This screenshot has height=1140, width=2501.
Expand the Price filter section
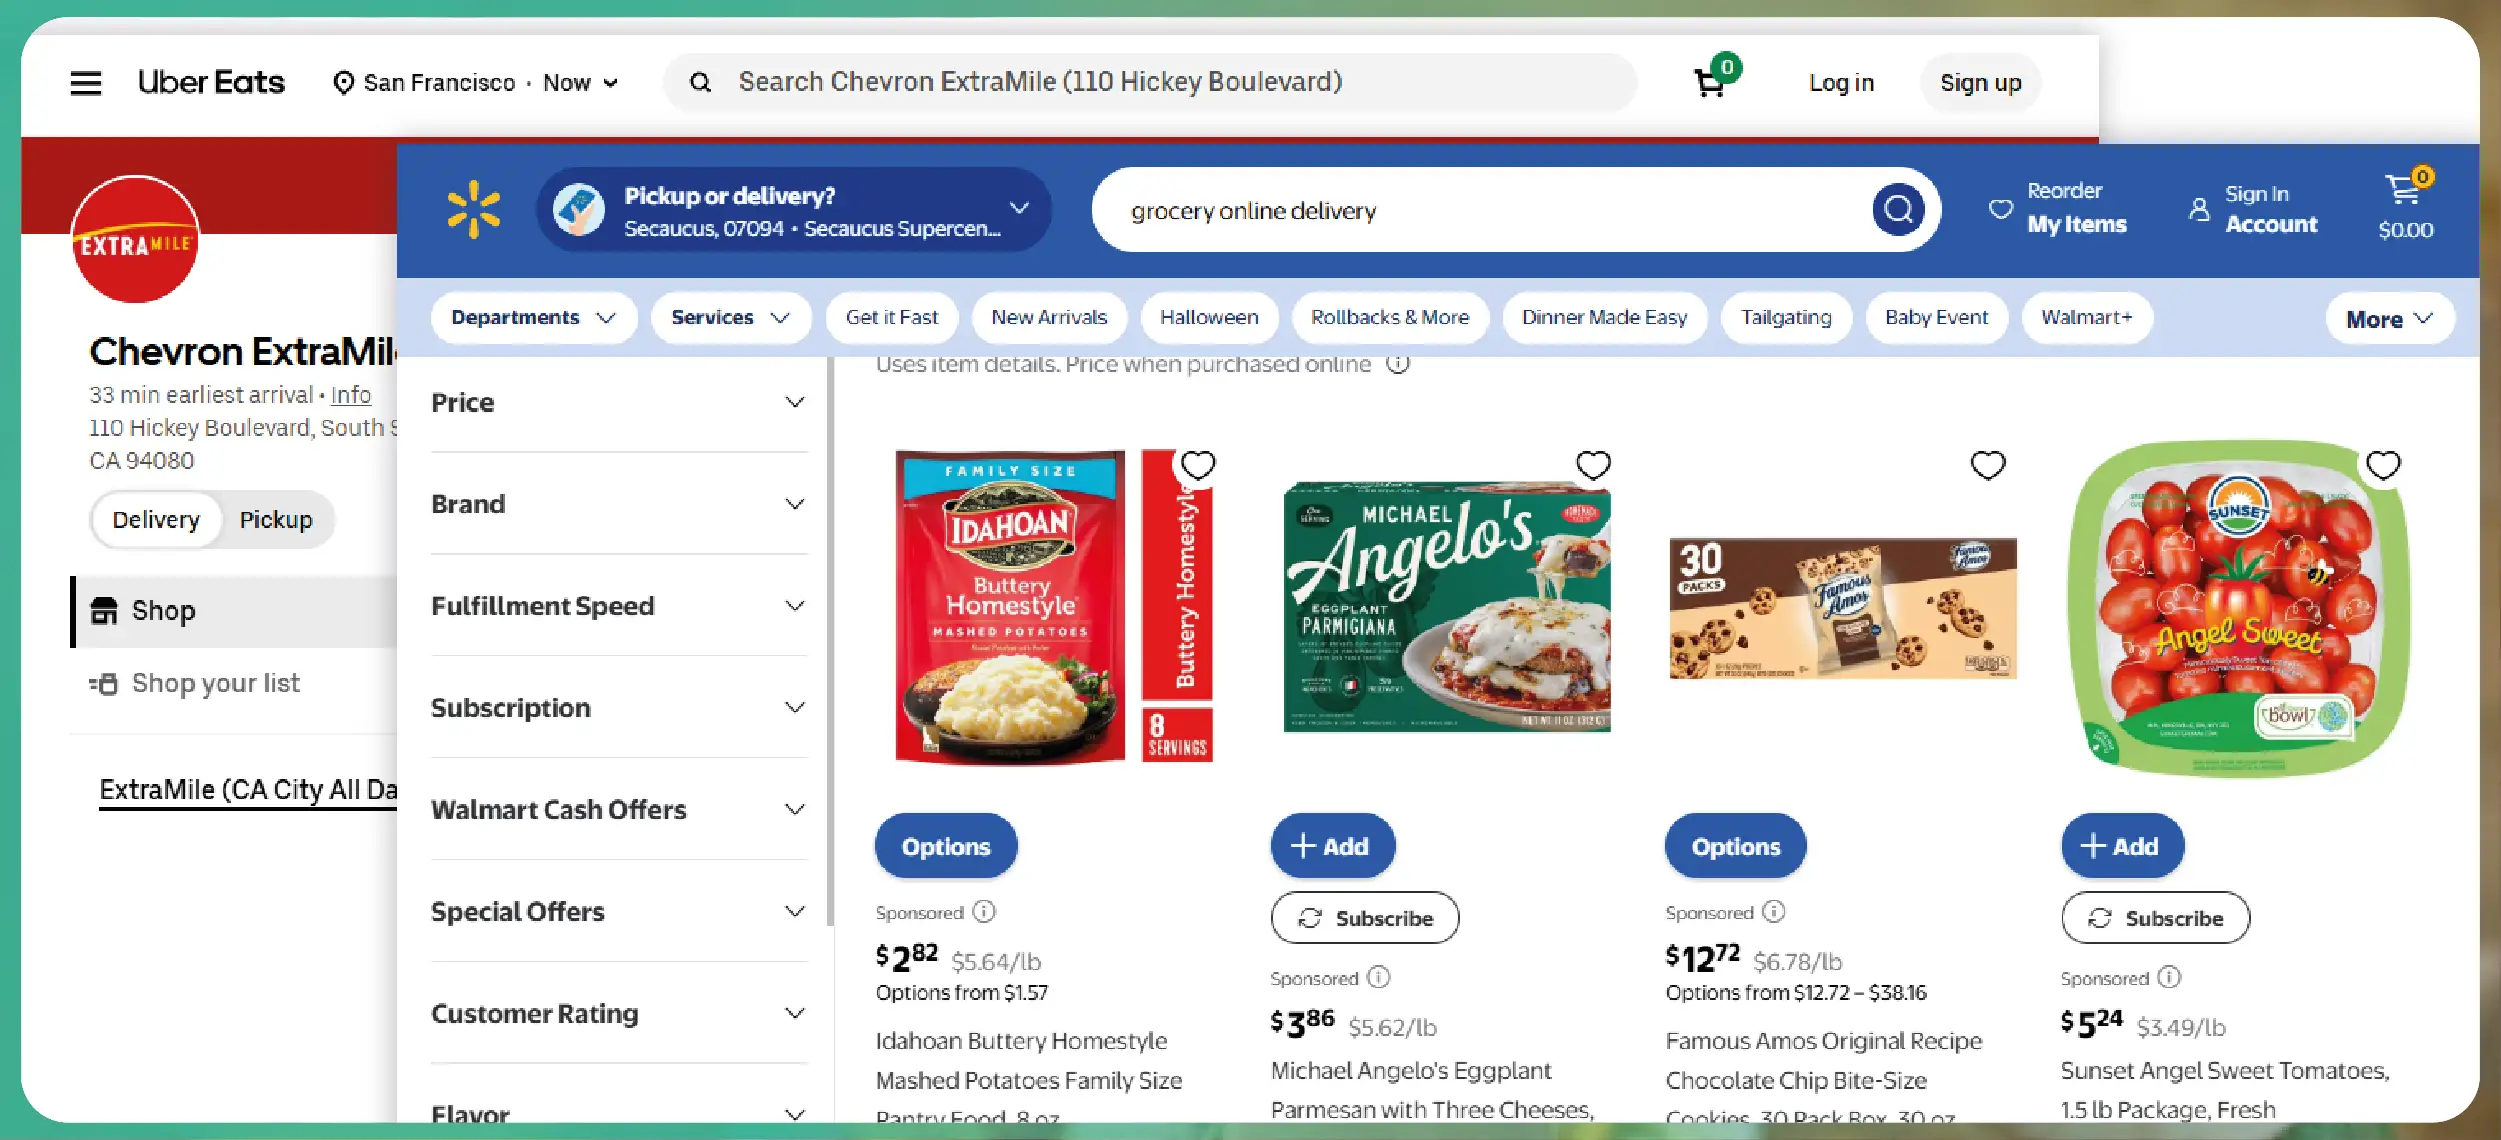point(618,403)
